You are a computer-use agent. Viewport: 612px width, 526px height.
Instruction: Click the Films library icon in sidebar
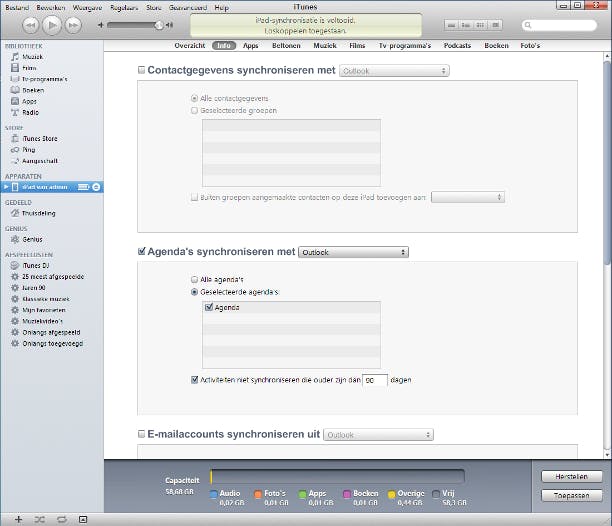[15, 68]
